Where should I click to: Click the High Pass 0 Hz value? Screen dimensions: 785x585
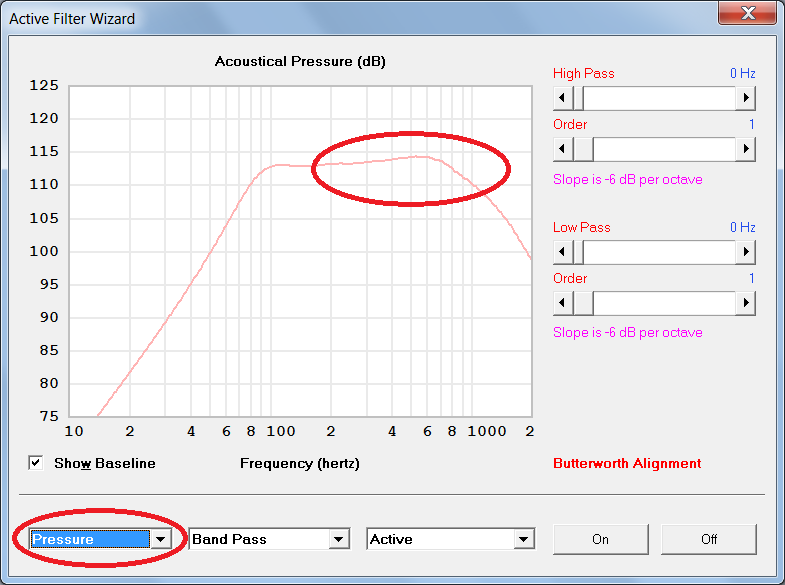(742, 74)
